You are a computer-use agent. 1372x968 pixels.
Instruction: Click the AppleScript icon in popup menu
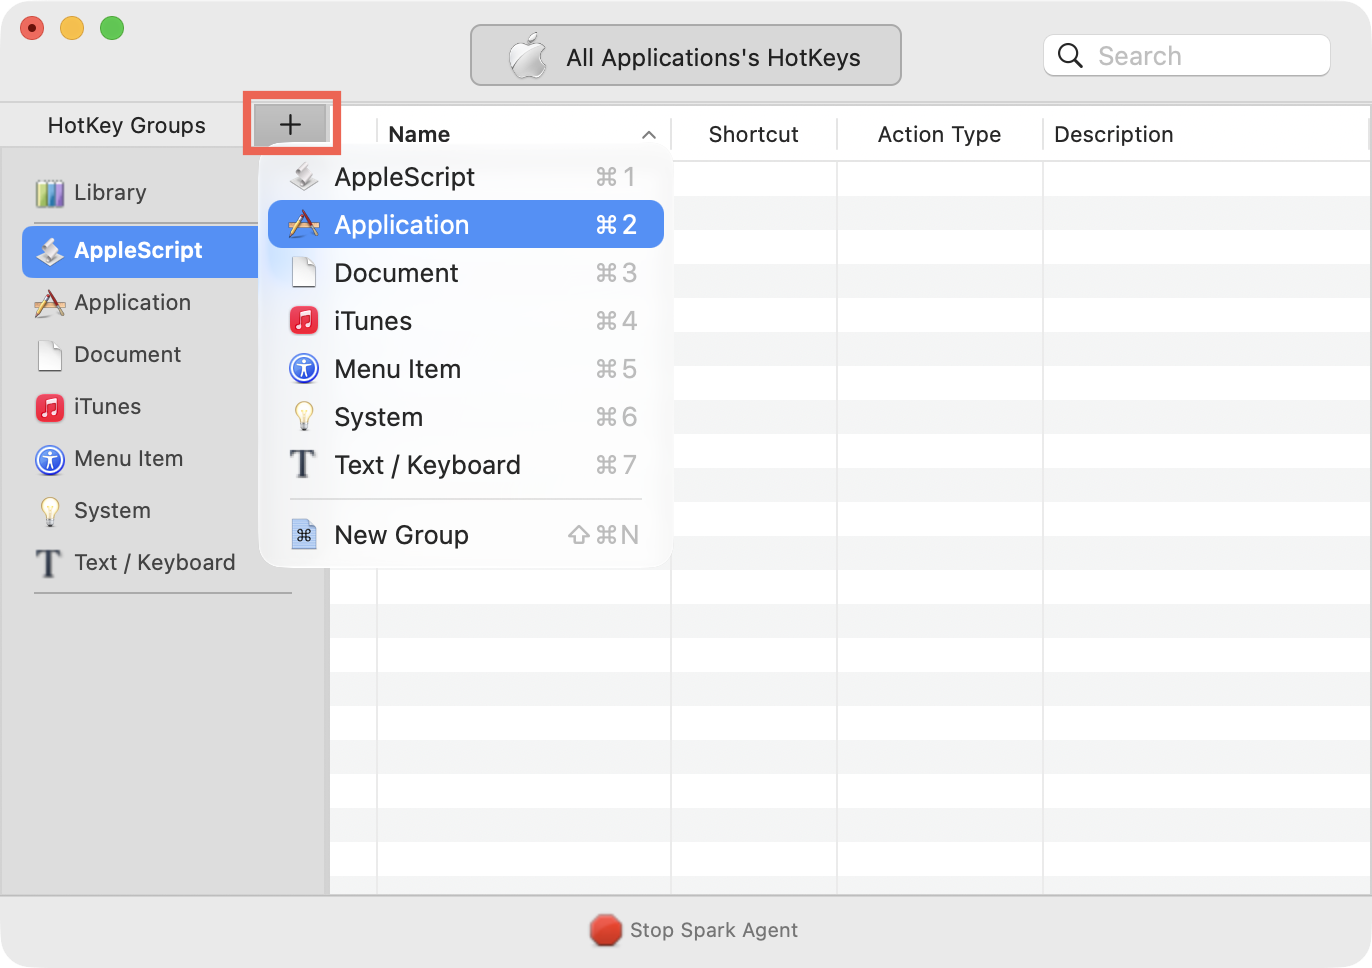(x=304, y=177)
